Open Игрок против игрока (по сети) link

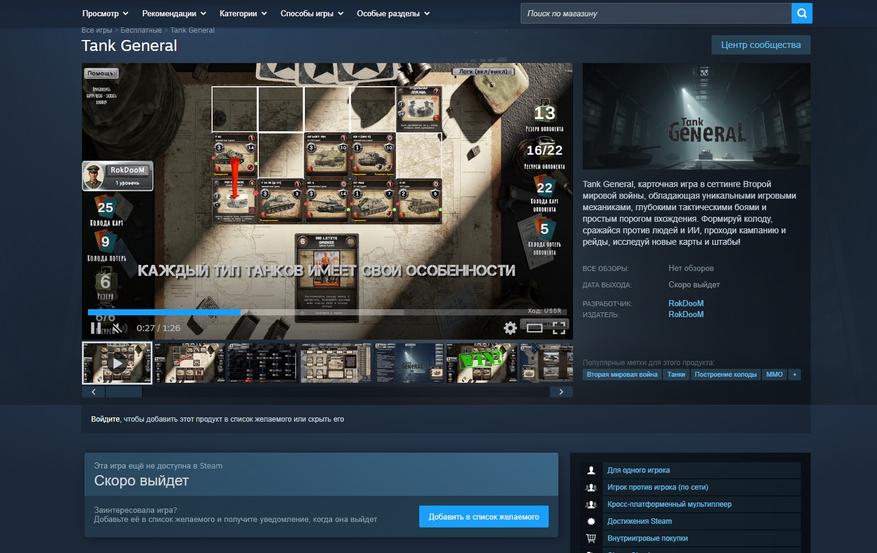(658, 488)
